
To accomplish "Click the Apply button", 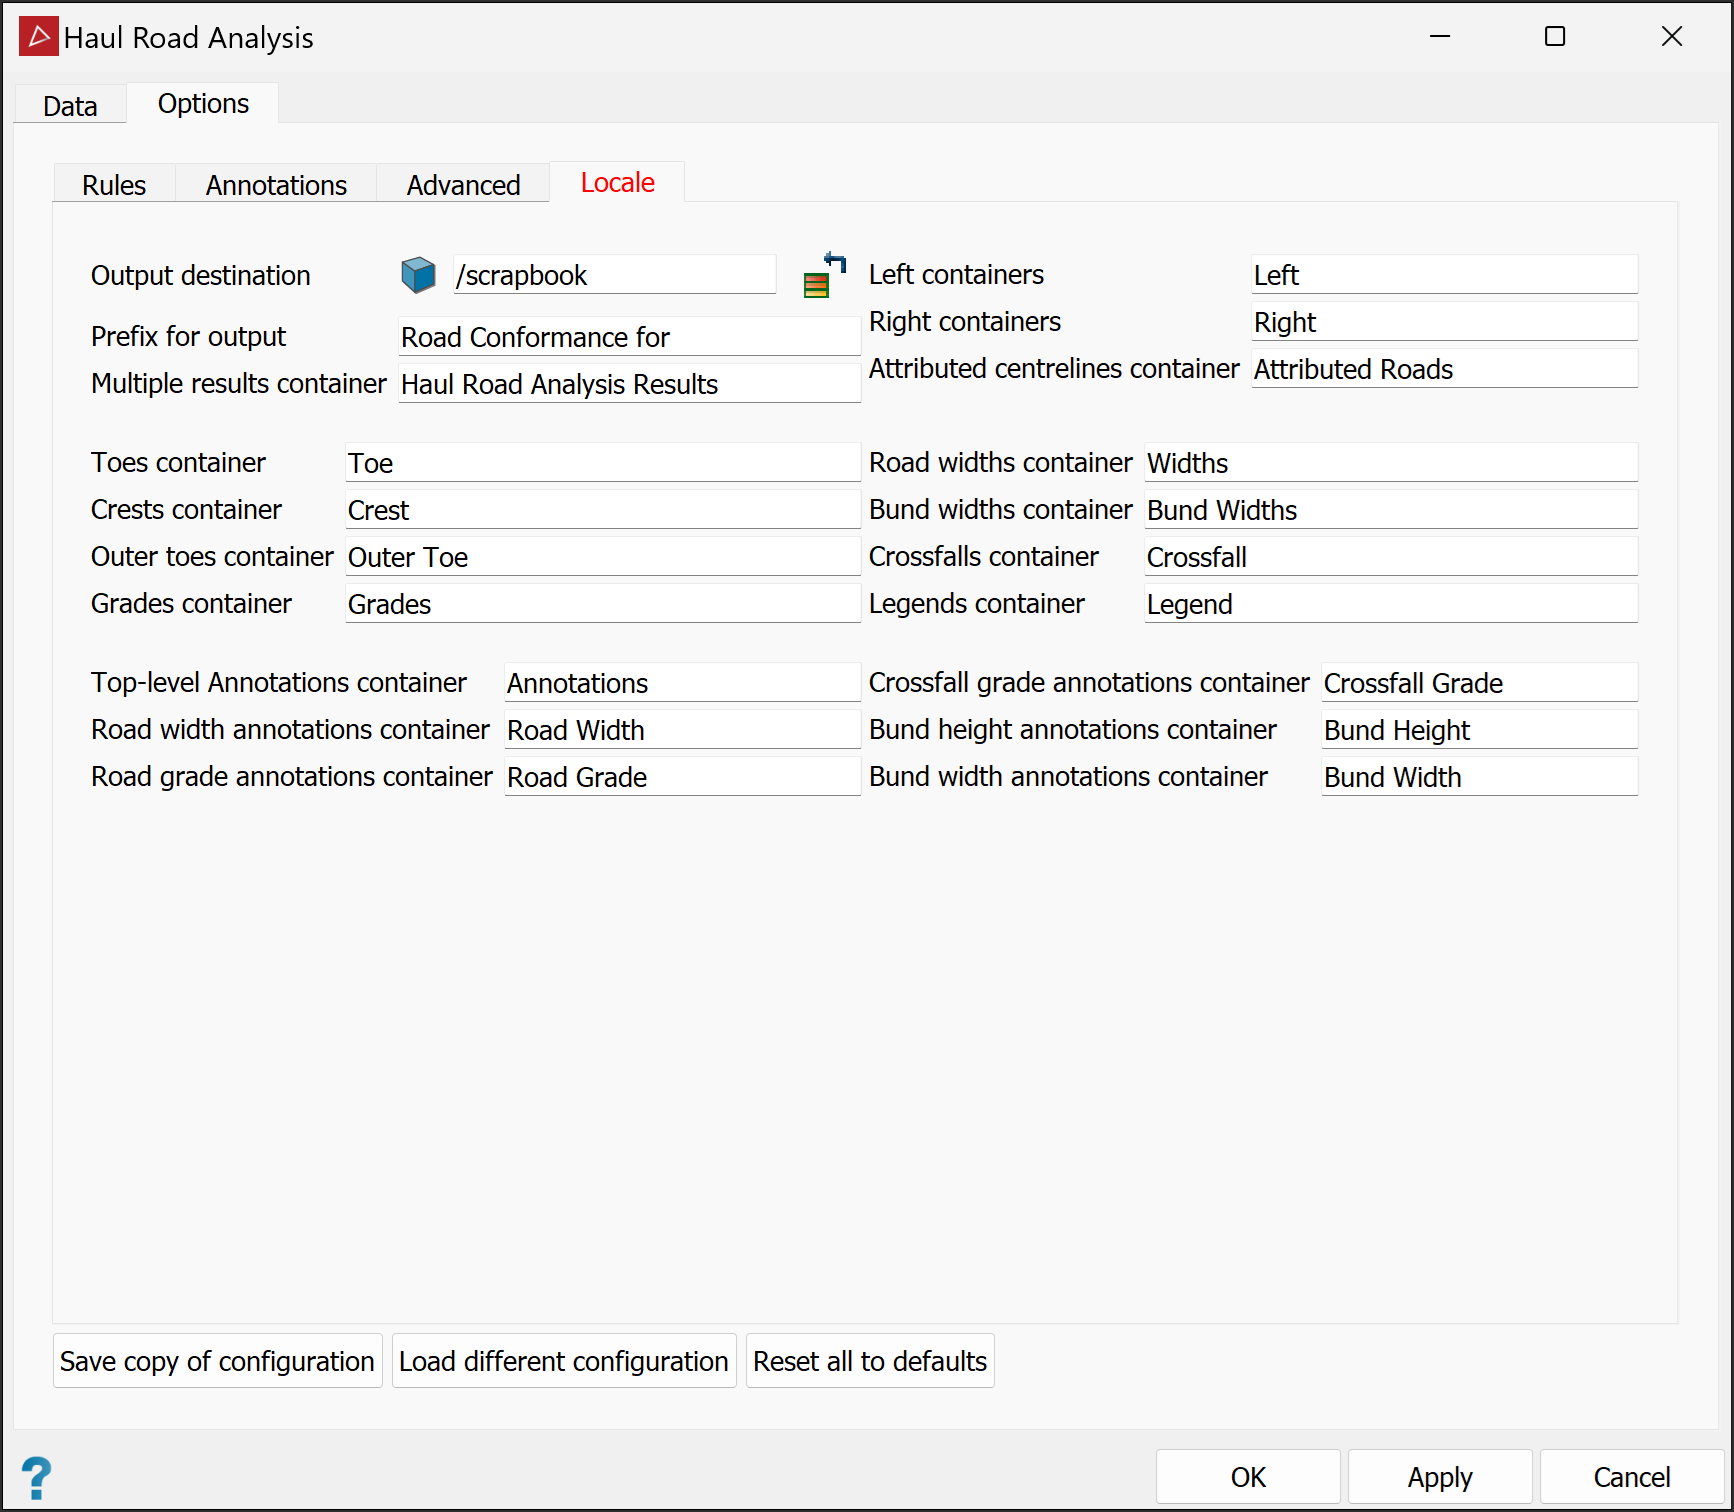I will coord(1439,1477).
